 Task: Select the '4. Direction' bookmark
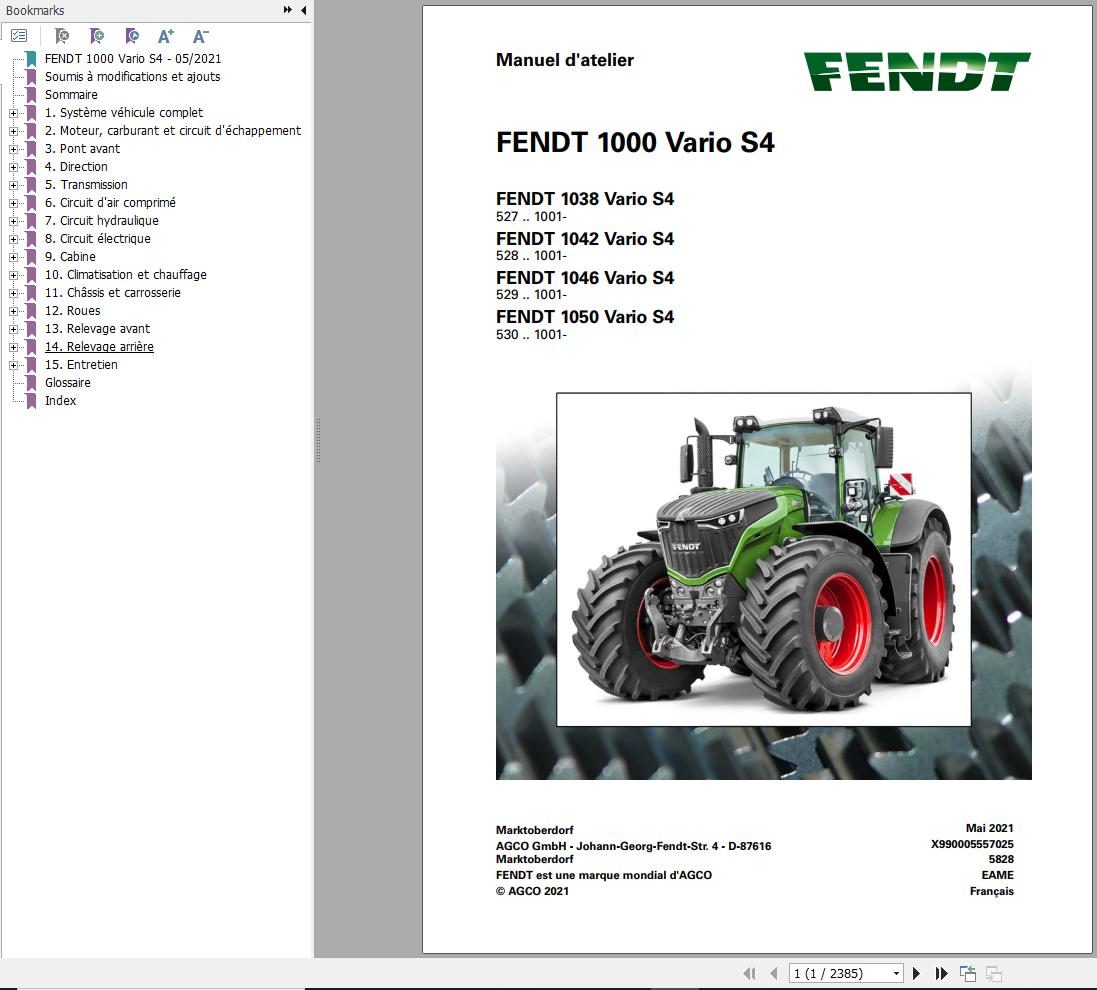click(x=76, y=167)
